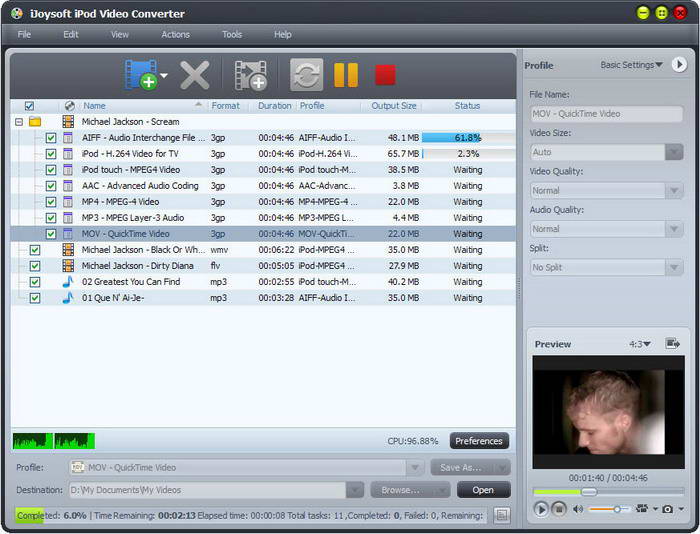This screenshot has width=700, height=534.
Task: Click the Add Profile film icon
Action: pyautogui.click(x=250, y=75)
